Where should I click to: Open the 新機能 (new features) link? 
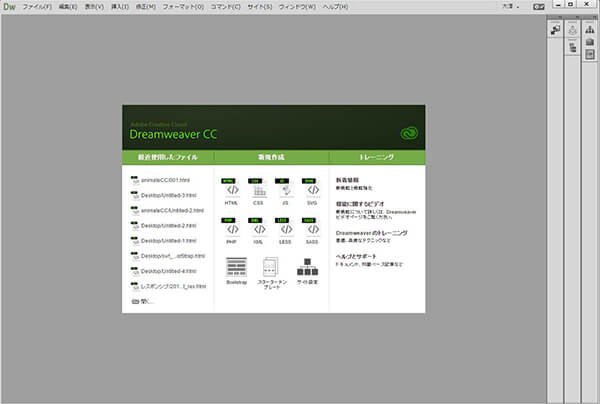click(347, 180)
